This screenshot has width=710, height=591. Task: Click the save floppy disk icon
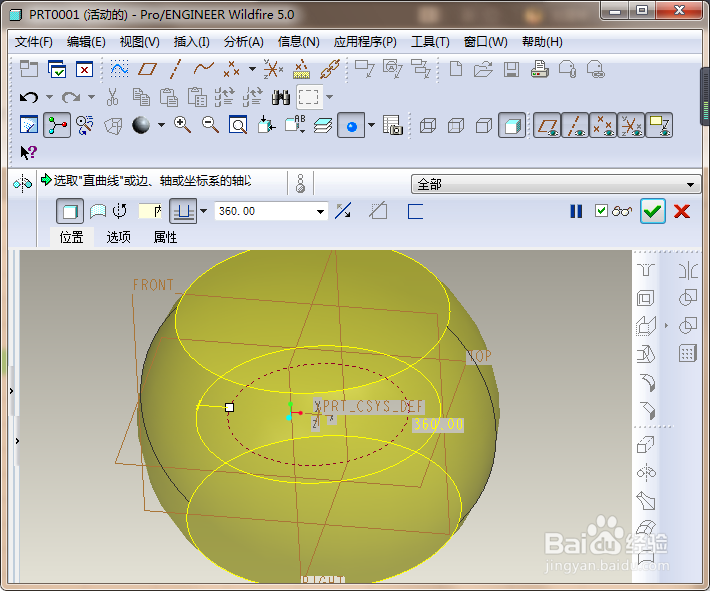[511, 69]
